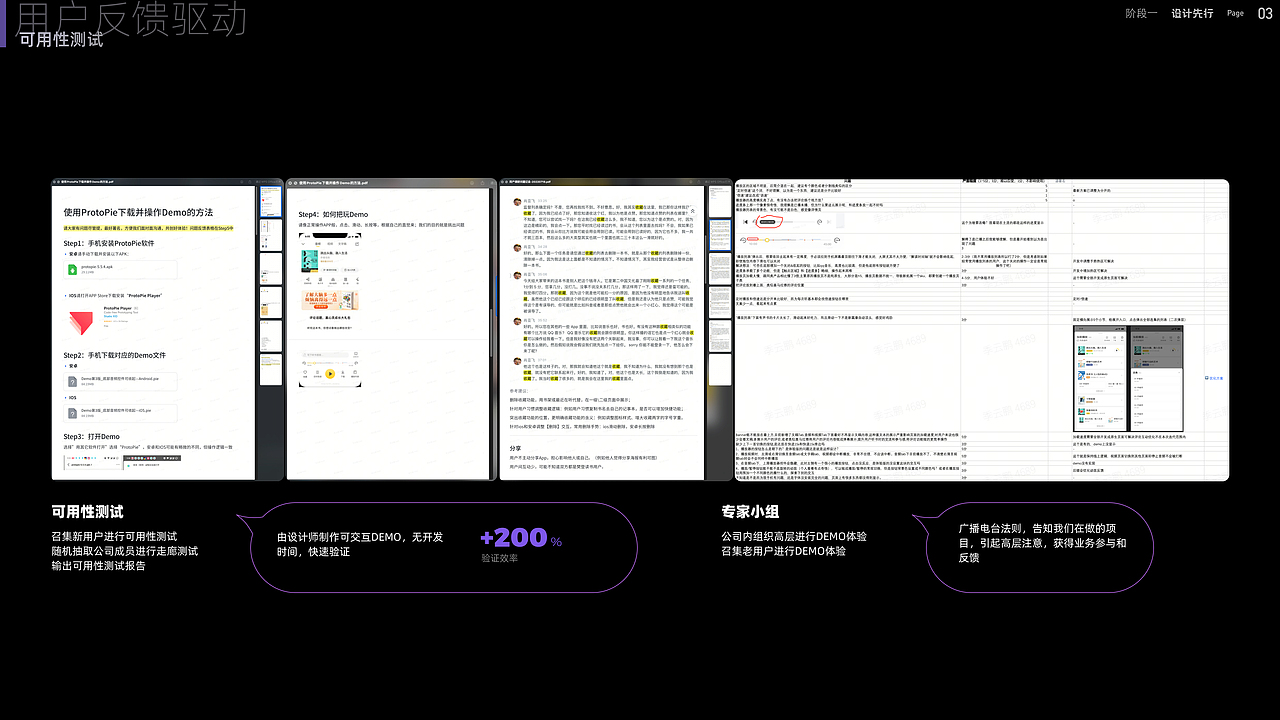
Task: Select third page thumbnail in ProtoPie PDF sidebar
Action: pos(271,269)
